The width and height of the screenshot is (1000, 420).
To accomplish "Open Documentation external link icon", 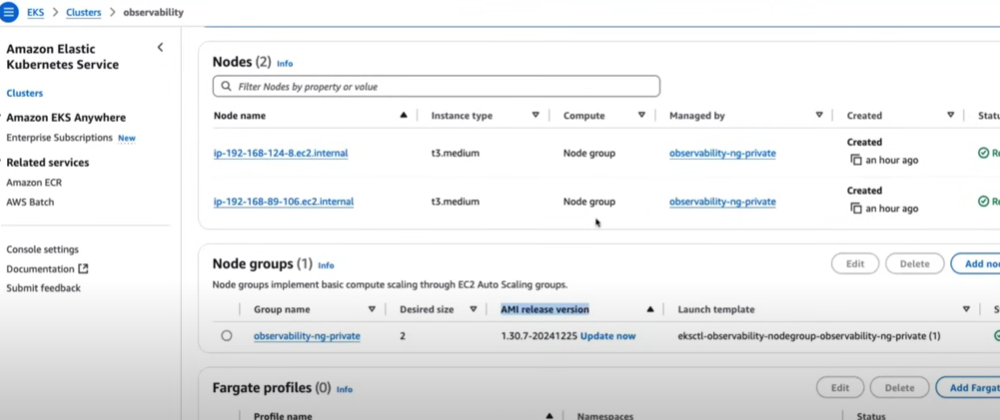I will pyautogui.click(x=83, y=269).
